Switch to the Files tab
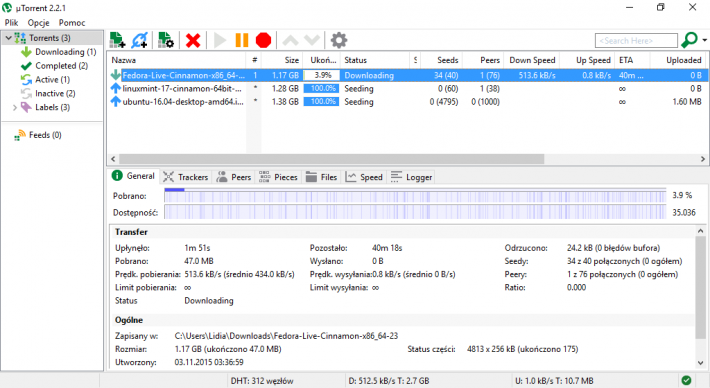Viewport: 710px width, 388px height. click(x=321, y=177)
